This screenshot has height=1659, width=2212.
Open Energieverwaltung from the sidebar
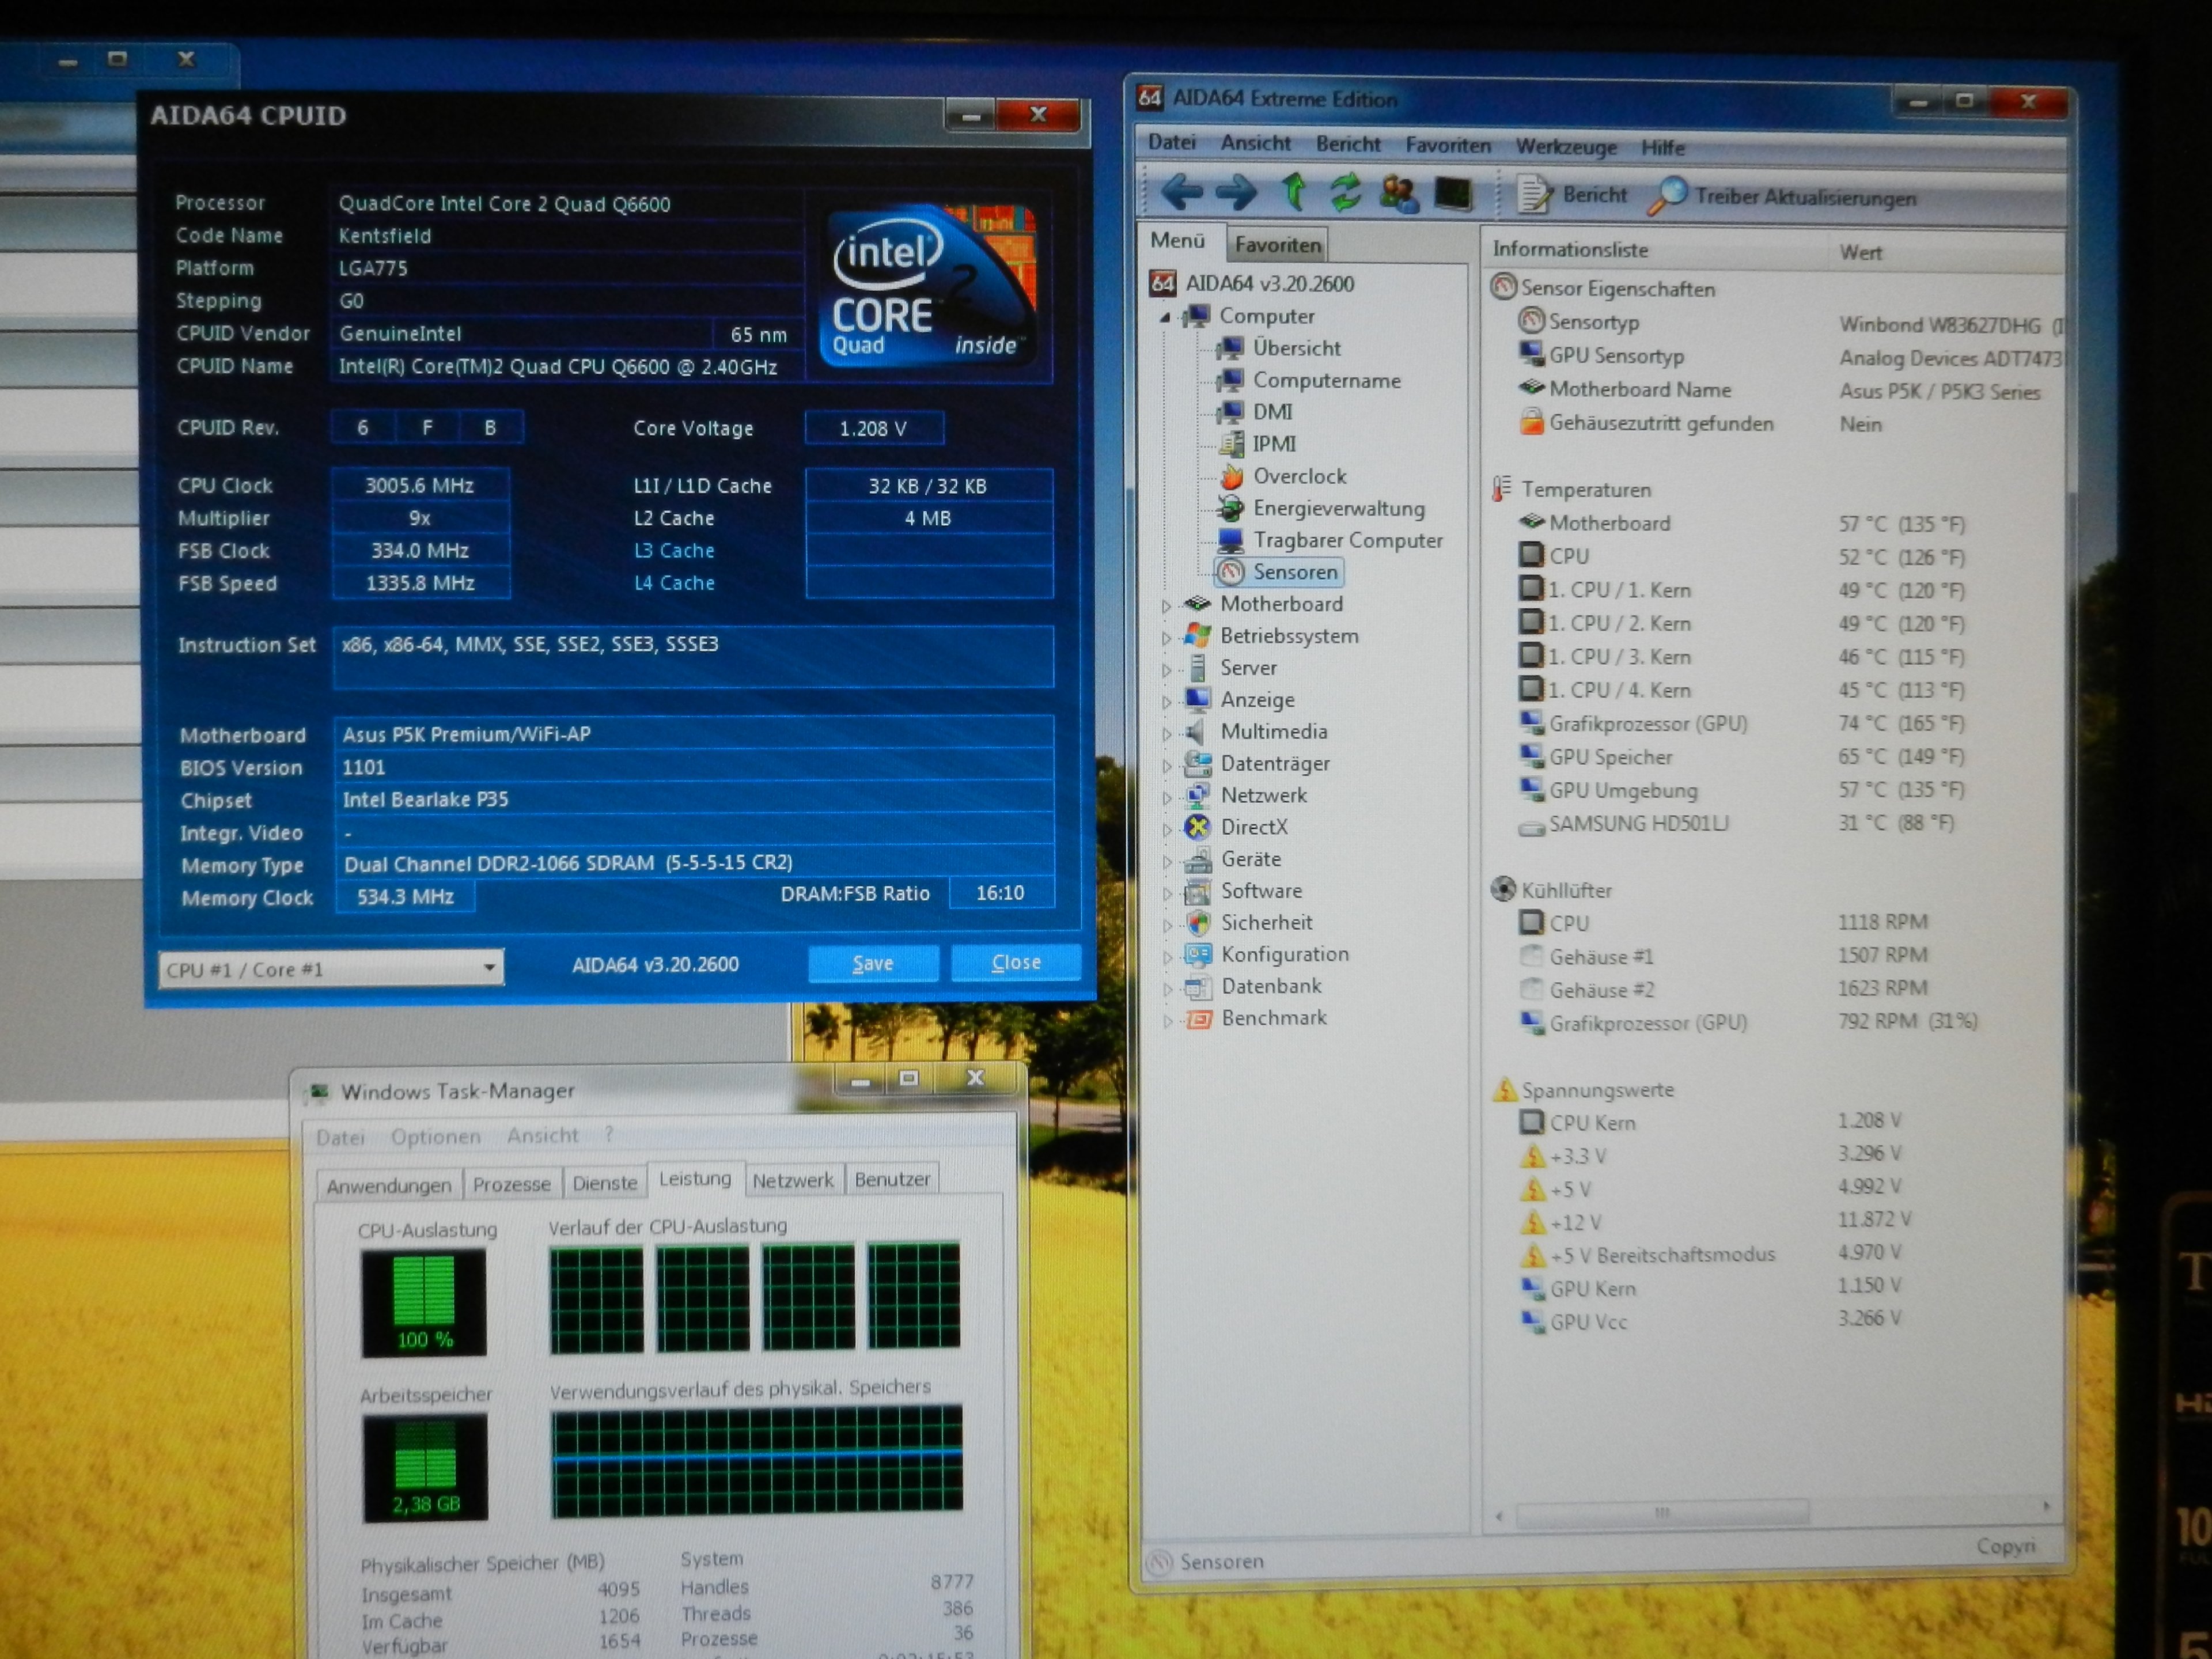pyautogui.click(x=1339, y=508)
